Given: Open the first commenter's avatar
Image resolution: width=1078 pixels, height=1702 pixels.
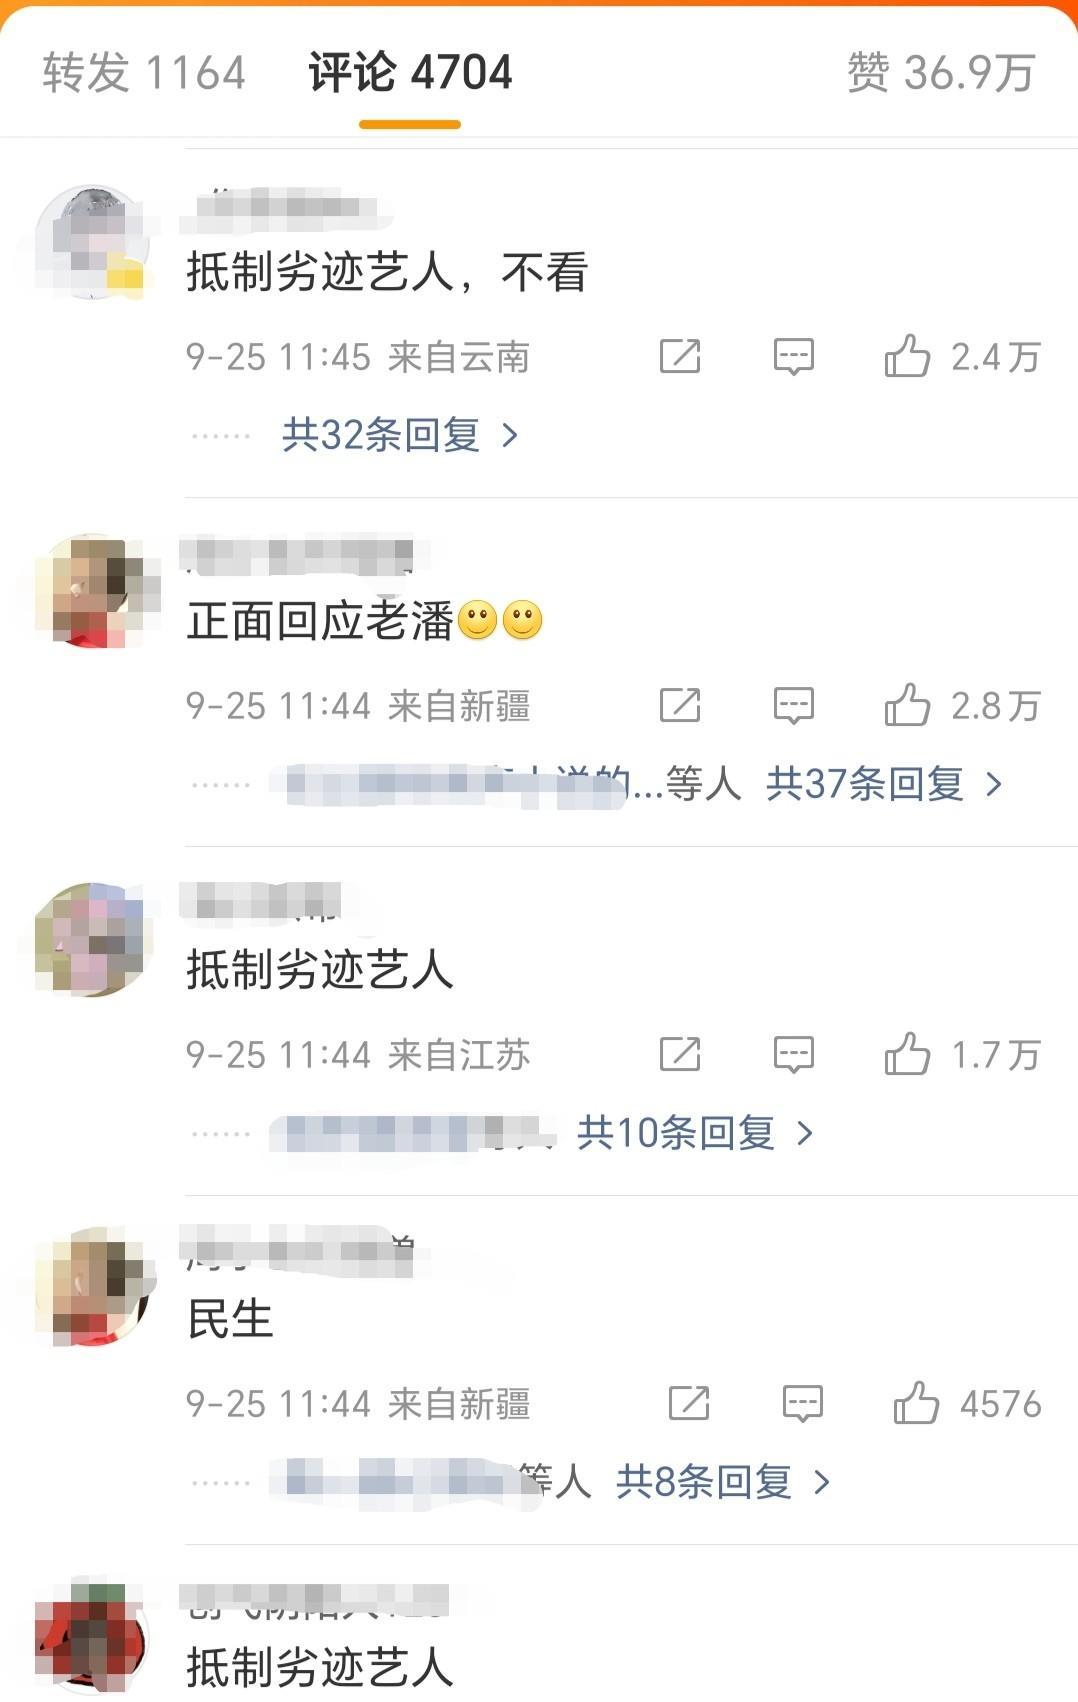Looking at the screenshot, I should point(92,242).
